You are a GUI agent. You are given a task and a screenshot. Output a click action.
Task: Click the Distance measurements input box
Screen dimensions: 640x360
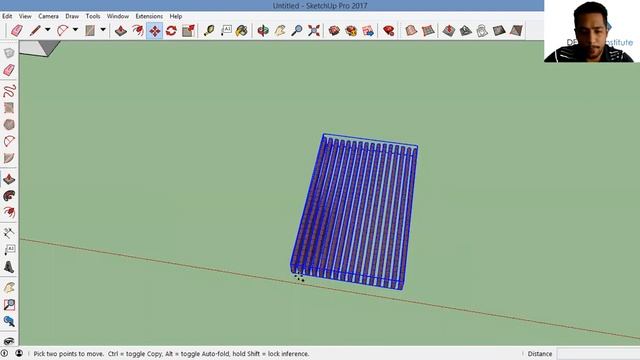[x=598, y=354]
